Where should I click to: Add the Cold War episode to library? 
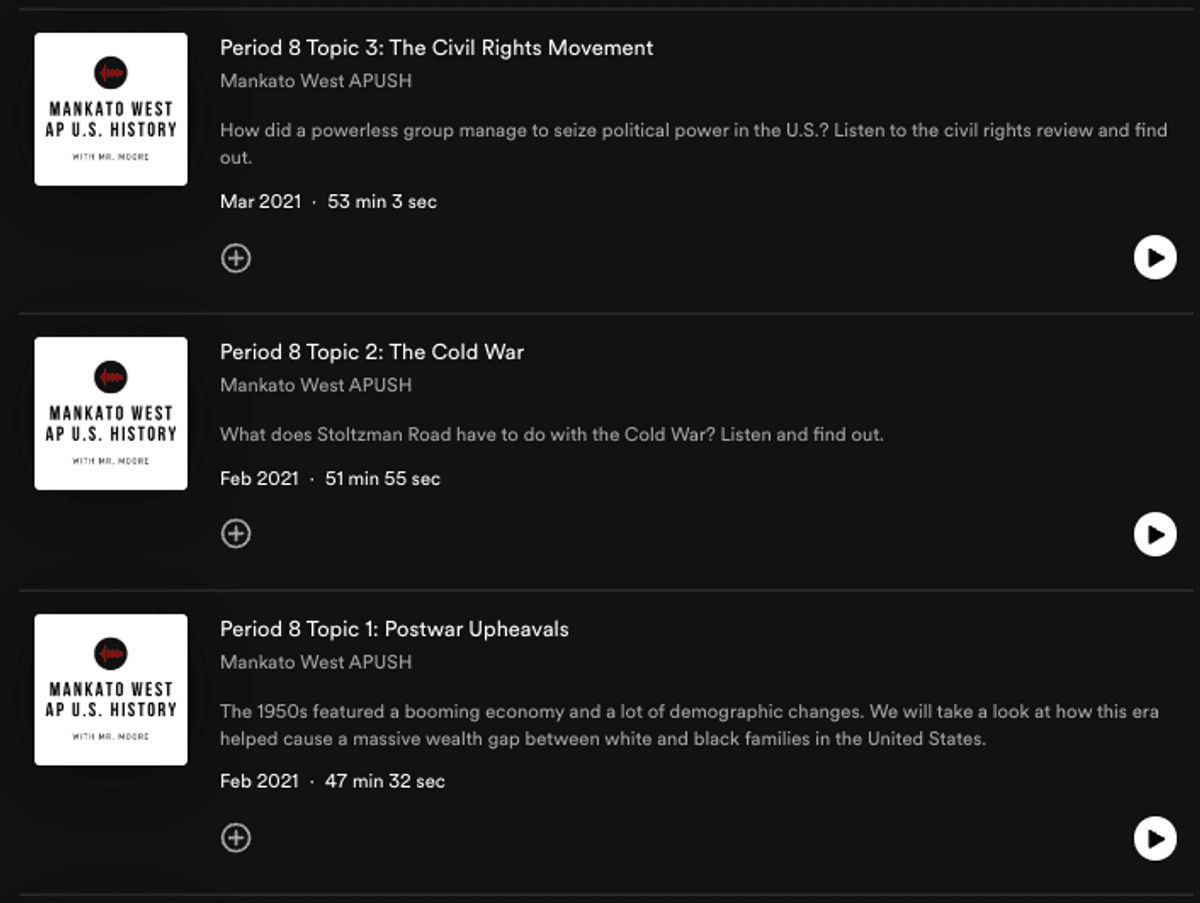click(x=236, y=534)
